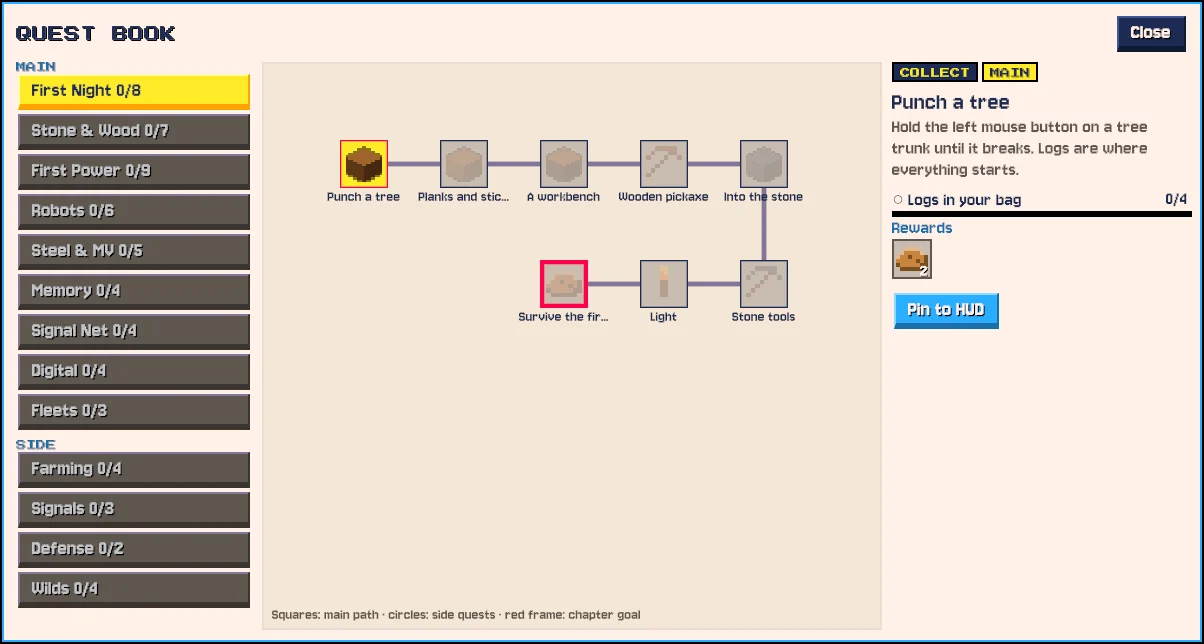Open the Wilds side chapter

click(x=134, y=589)
